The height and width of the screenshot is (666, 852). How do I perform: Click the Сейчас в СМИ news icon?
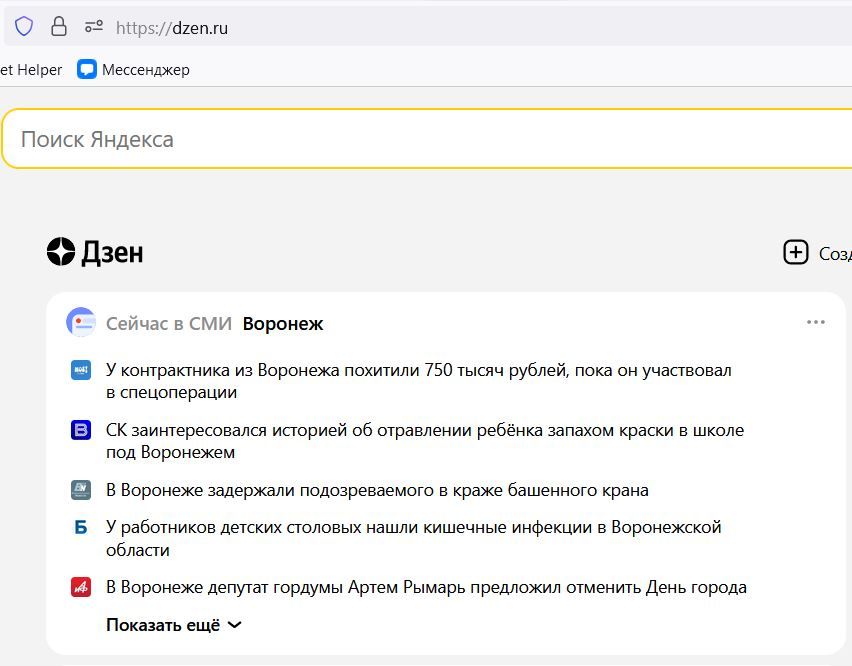(81, 323)
